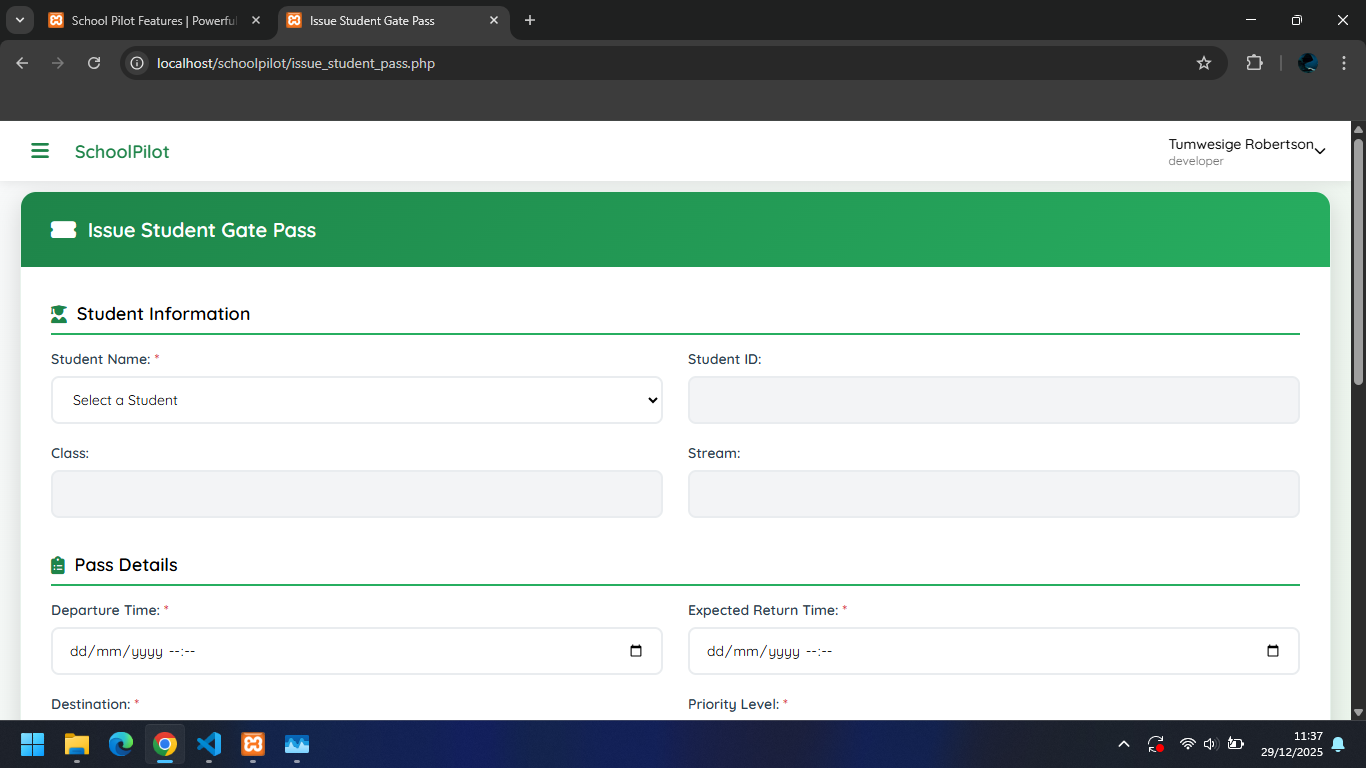
Task: Open the tab search dropdown arrow
Action: click(19, 20)
